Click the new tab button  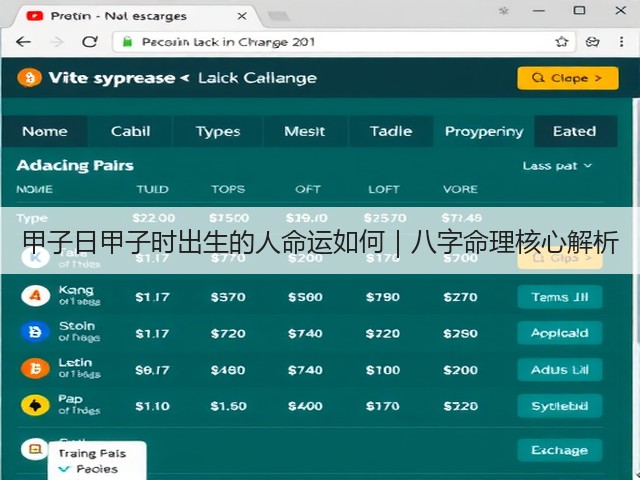(279, 16)
